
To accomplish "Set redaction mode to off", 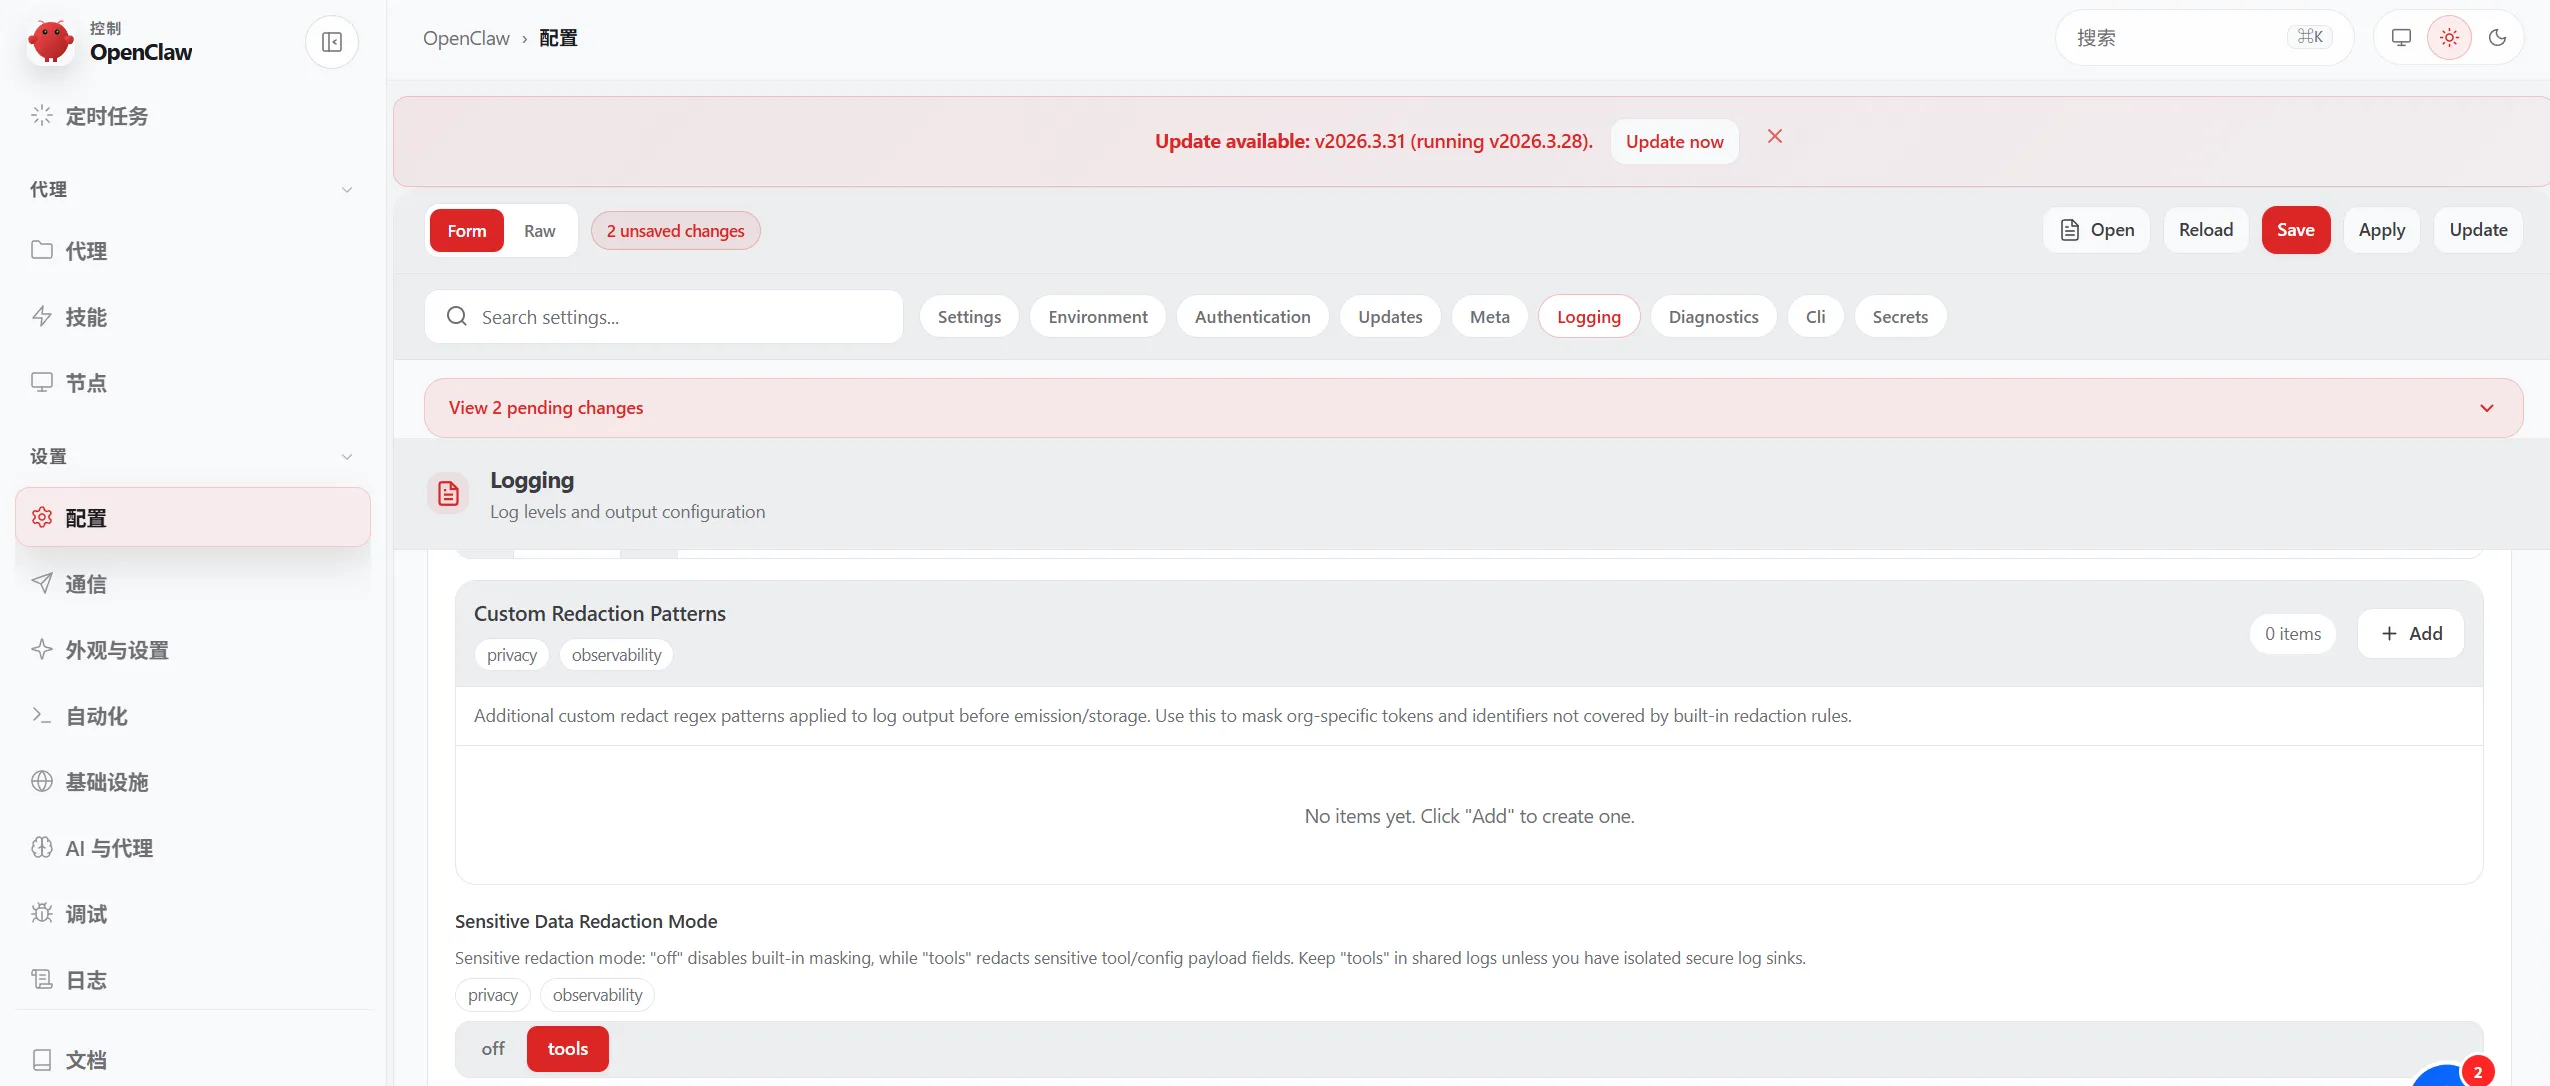I will click(x=493, y=1049).
